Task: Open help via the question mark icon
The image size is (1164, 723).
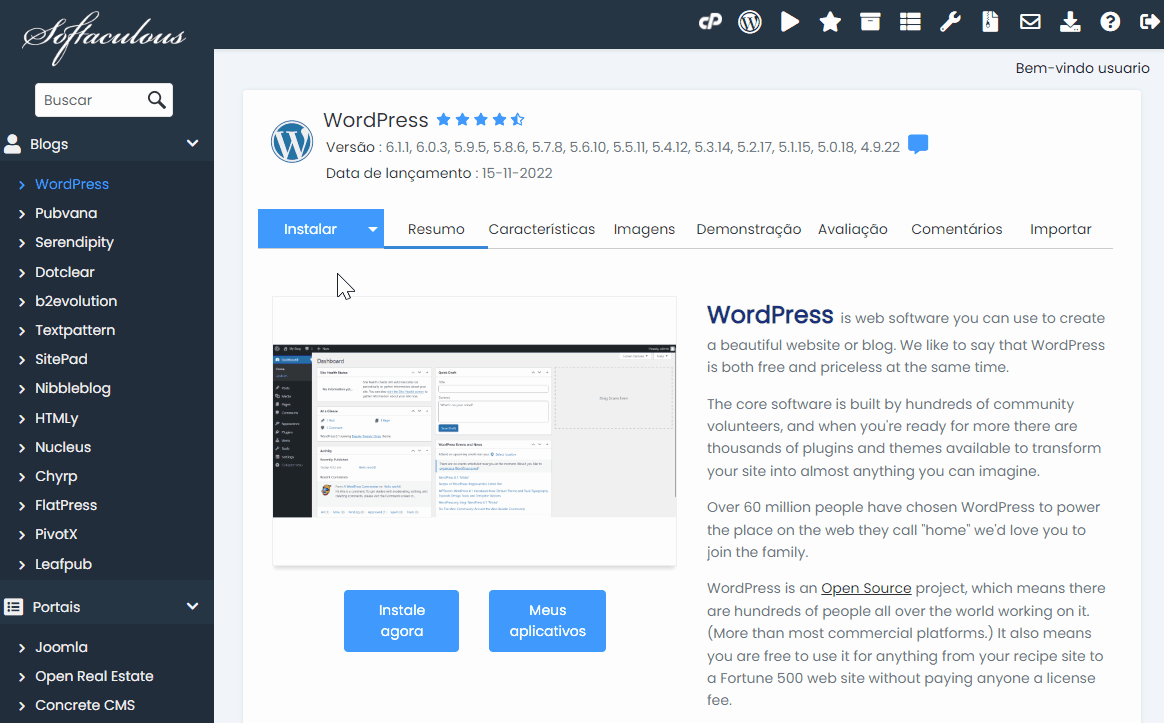Action: point(1110,22)
